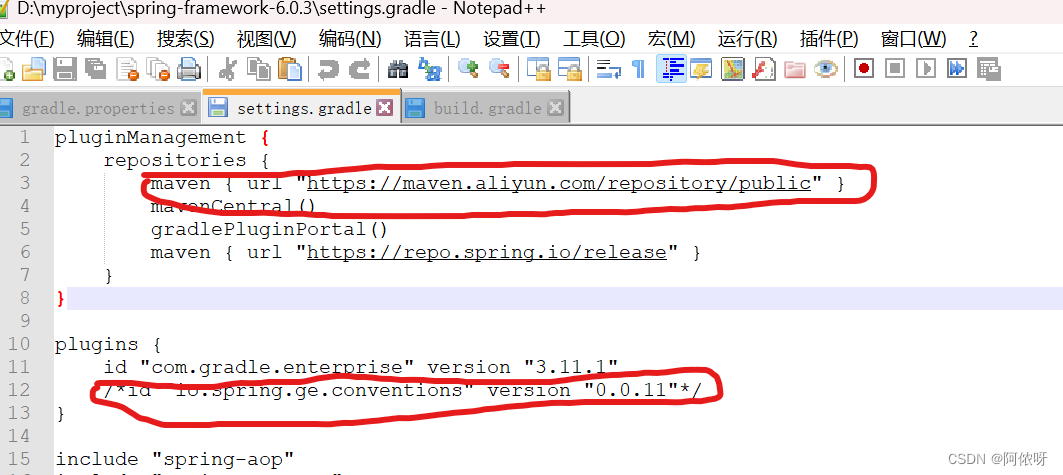This screenshot has width=1063, height=475.
Task: Open the ? help menu
Action: pyautogui.click(x=974, y=39)
